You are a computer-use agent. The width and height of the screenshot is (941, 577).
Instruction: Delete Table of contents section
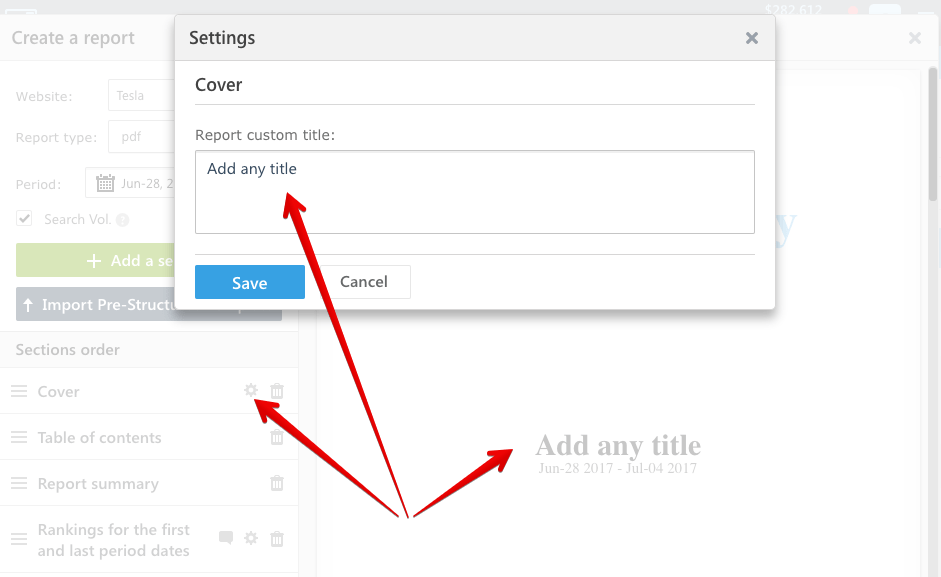(277, 437)
